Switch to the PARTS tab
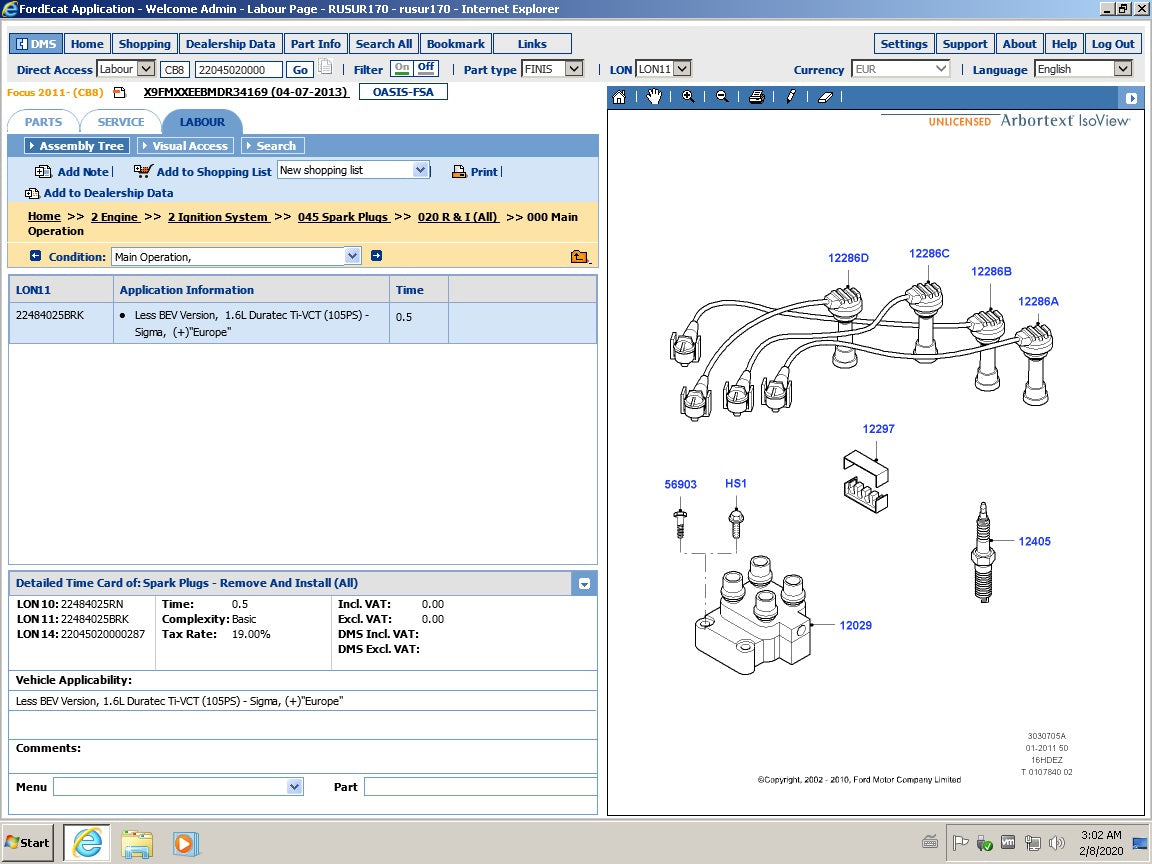Screen dimensions: 1152x864 (43, 122)
